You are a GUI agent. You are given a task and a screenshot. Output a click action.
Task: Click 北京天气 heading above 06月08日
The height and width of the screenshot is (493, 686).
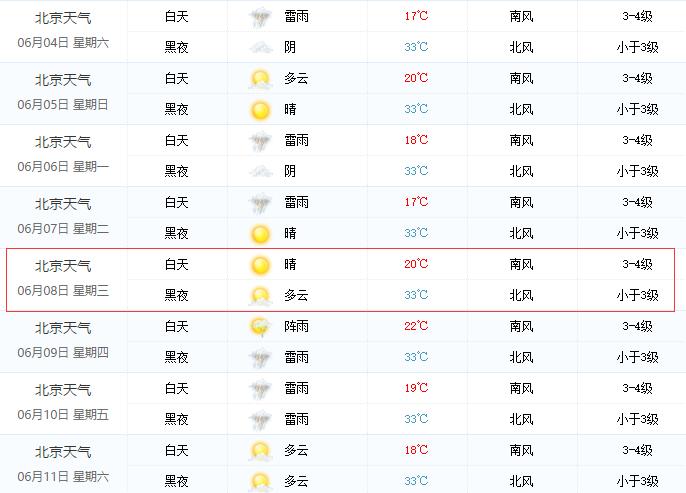(63, 266)
